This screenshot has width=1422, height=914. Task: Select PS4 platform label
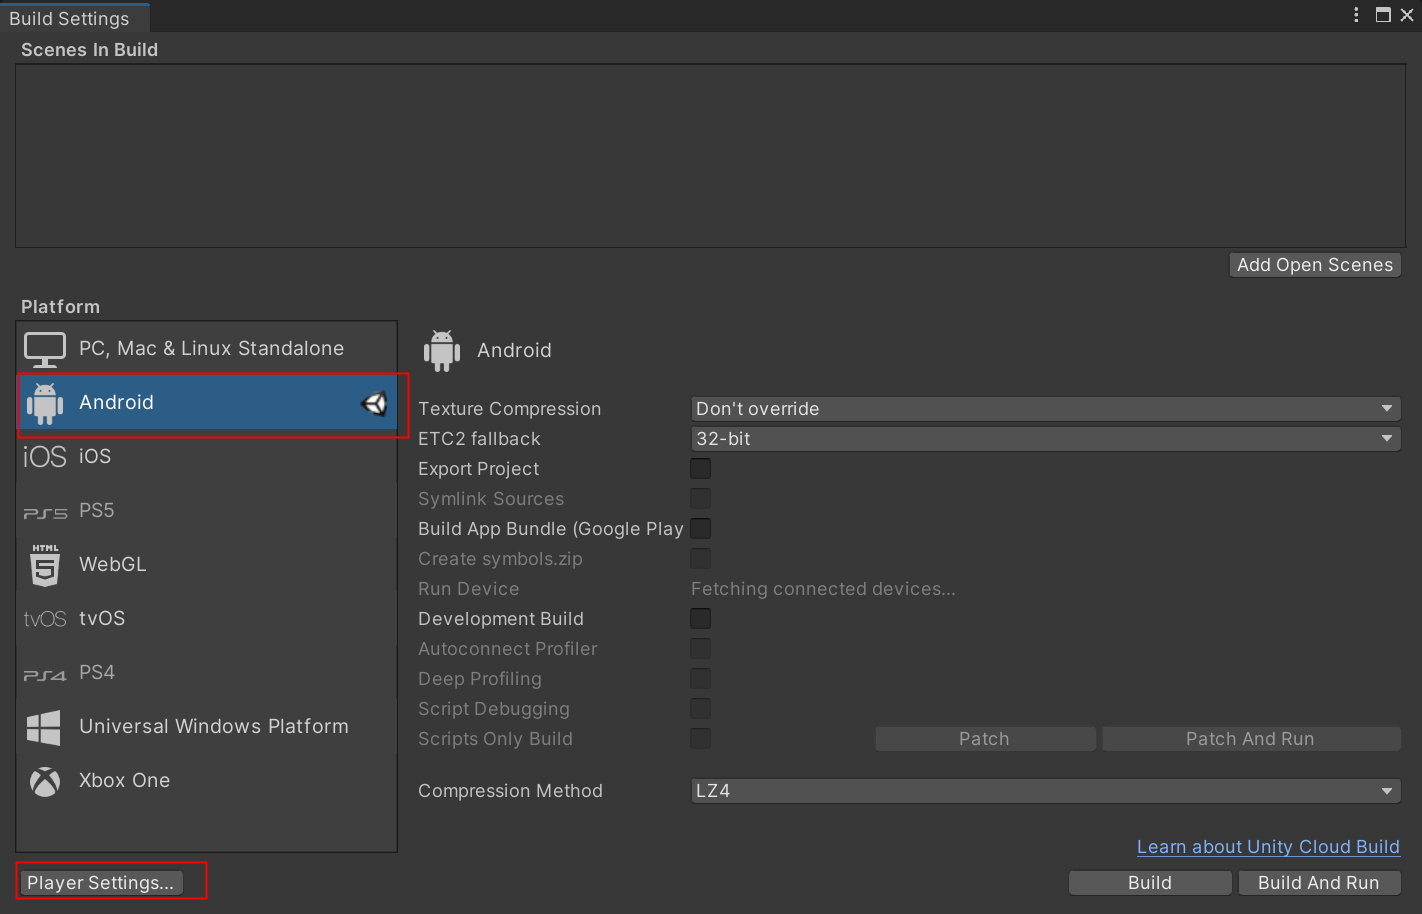(97, 672)
